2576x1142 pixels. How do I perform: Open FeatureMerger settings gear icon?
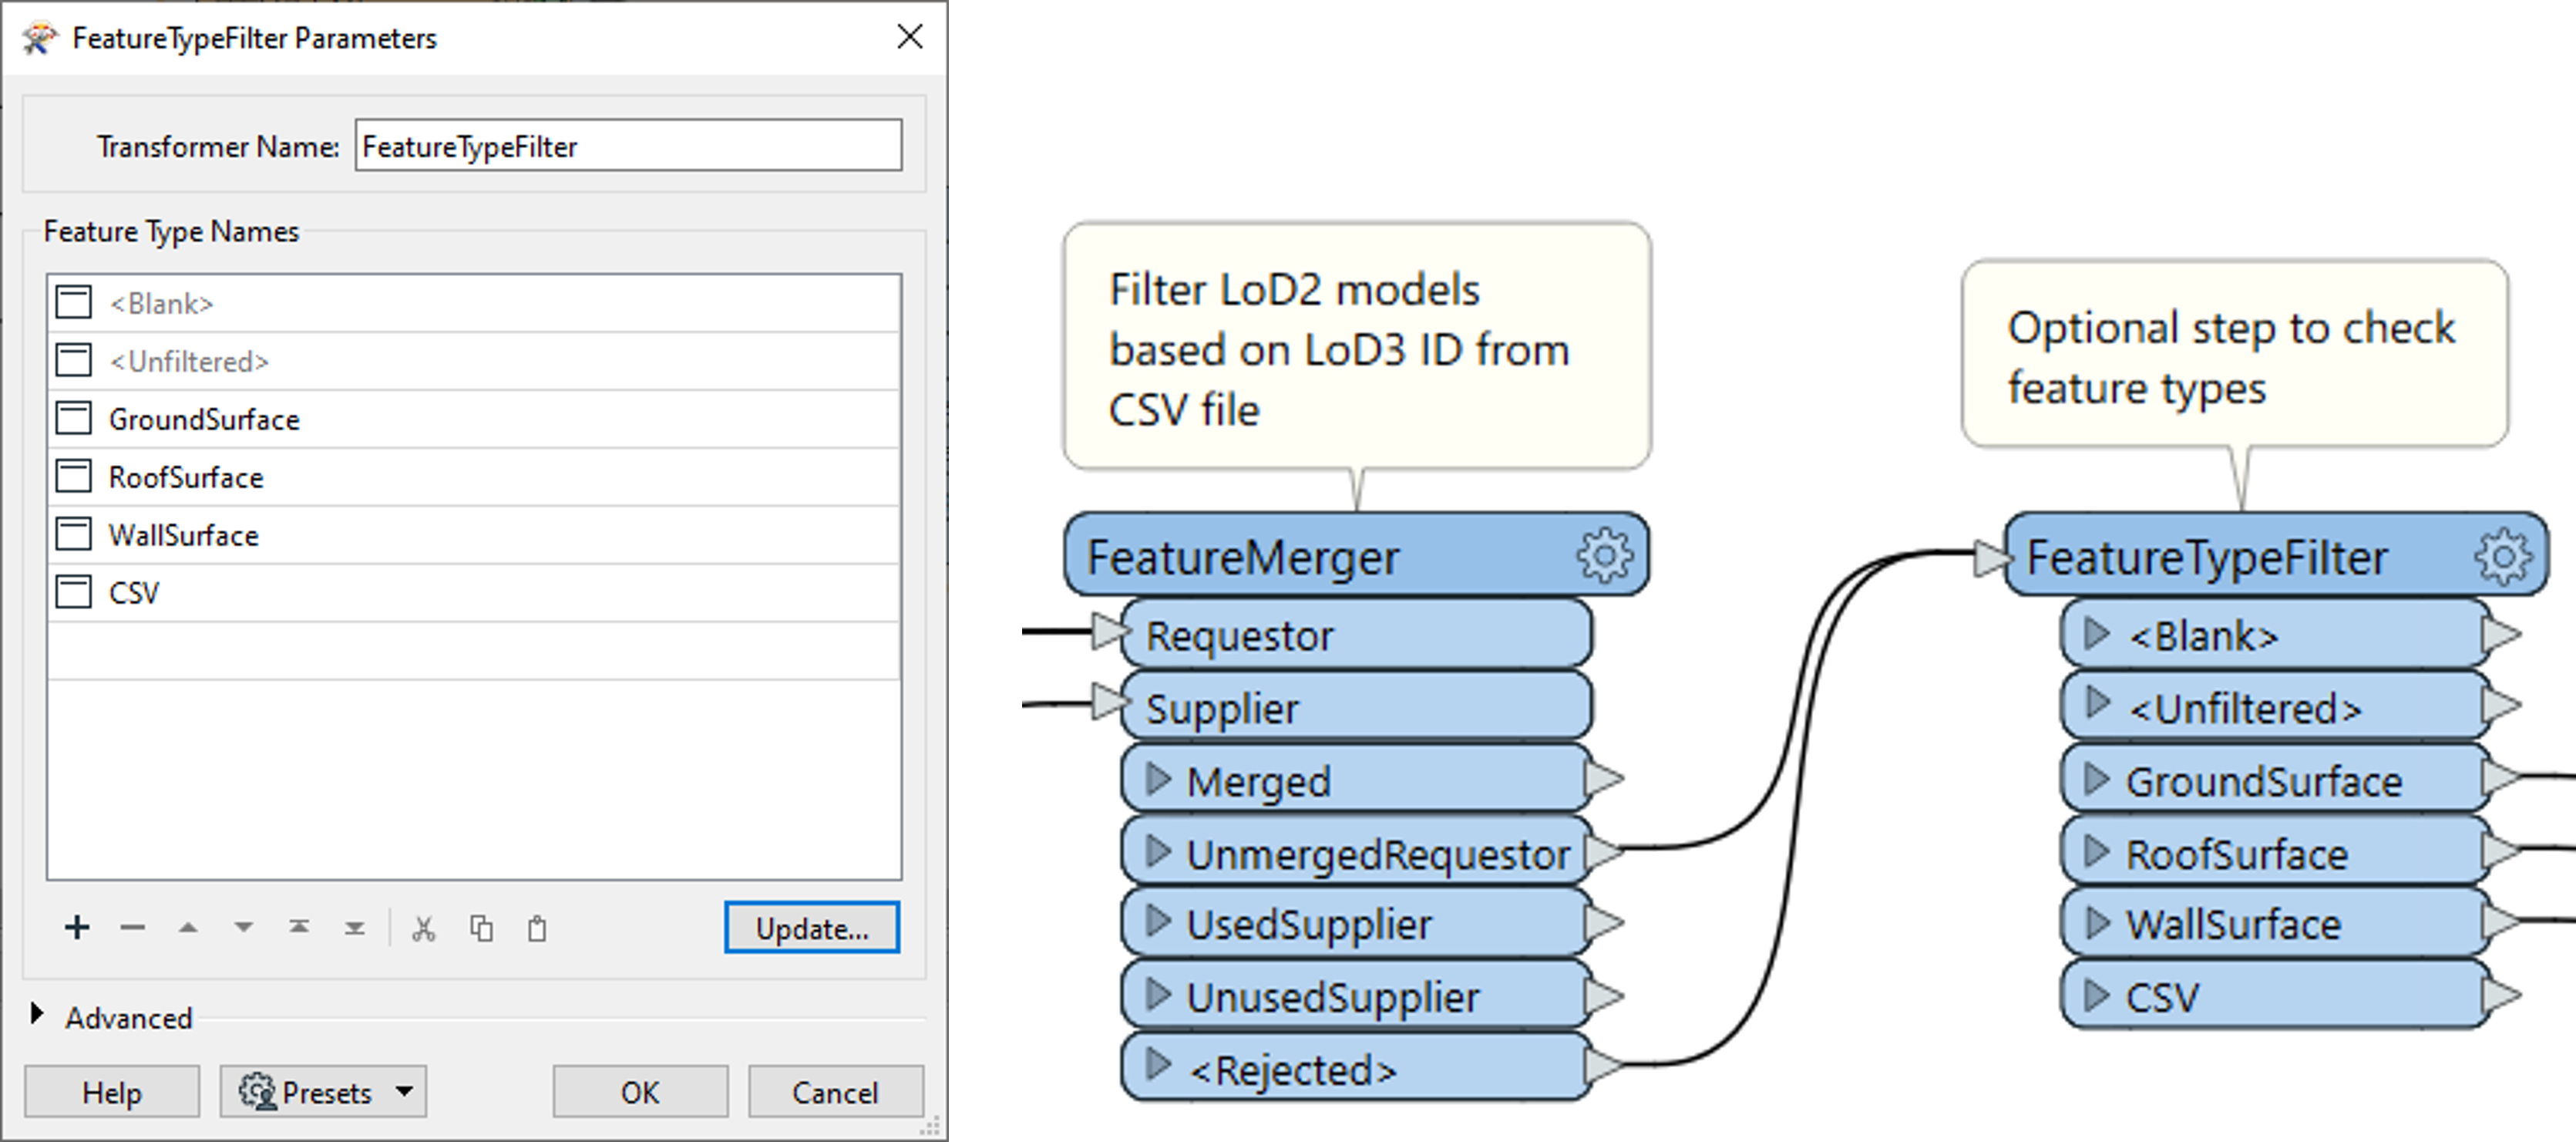point(1605,555)
